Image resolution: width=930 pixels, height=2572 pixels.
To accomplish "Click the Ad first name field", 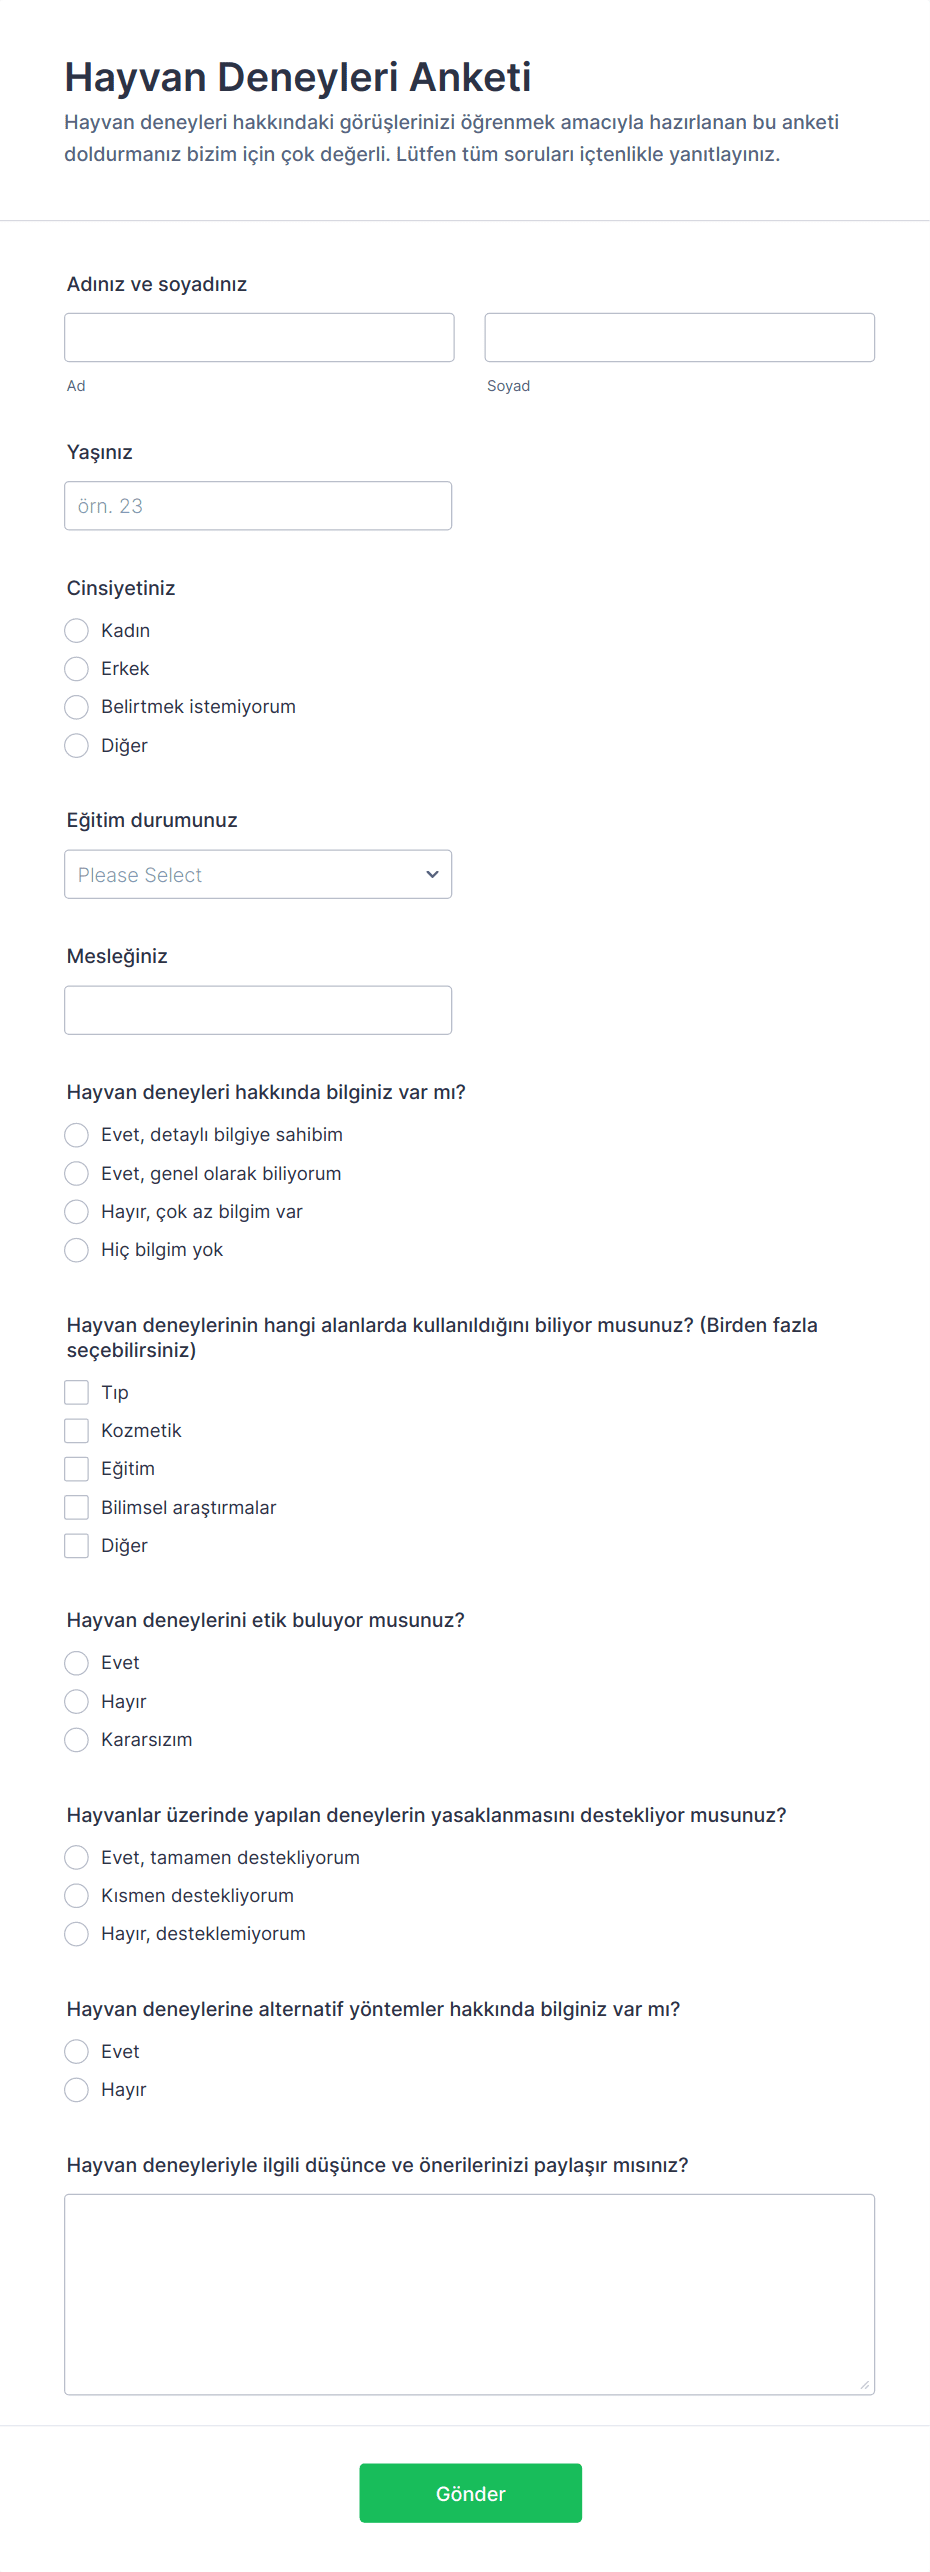I will (259, 337).
